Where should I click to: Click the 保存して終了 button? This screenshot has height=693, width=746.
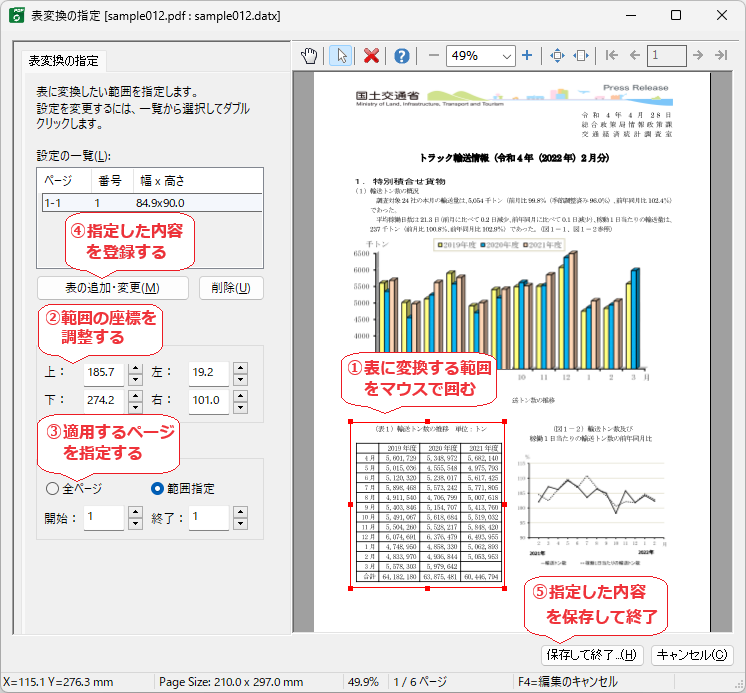tap(591, 655)
